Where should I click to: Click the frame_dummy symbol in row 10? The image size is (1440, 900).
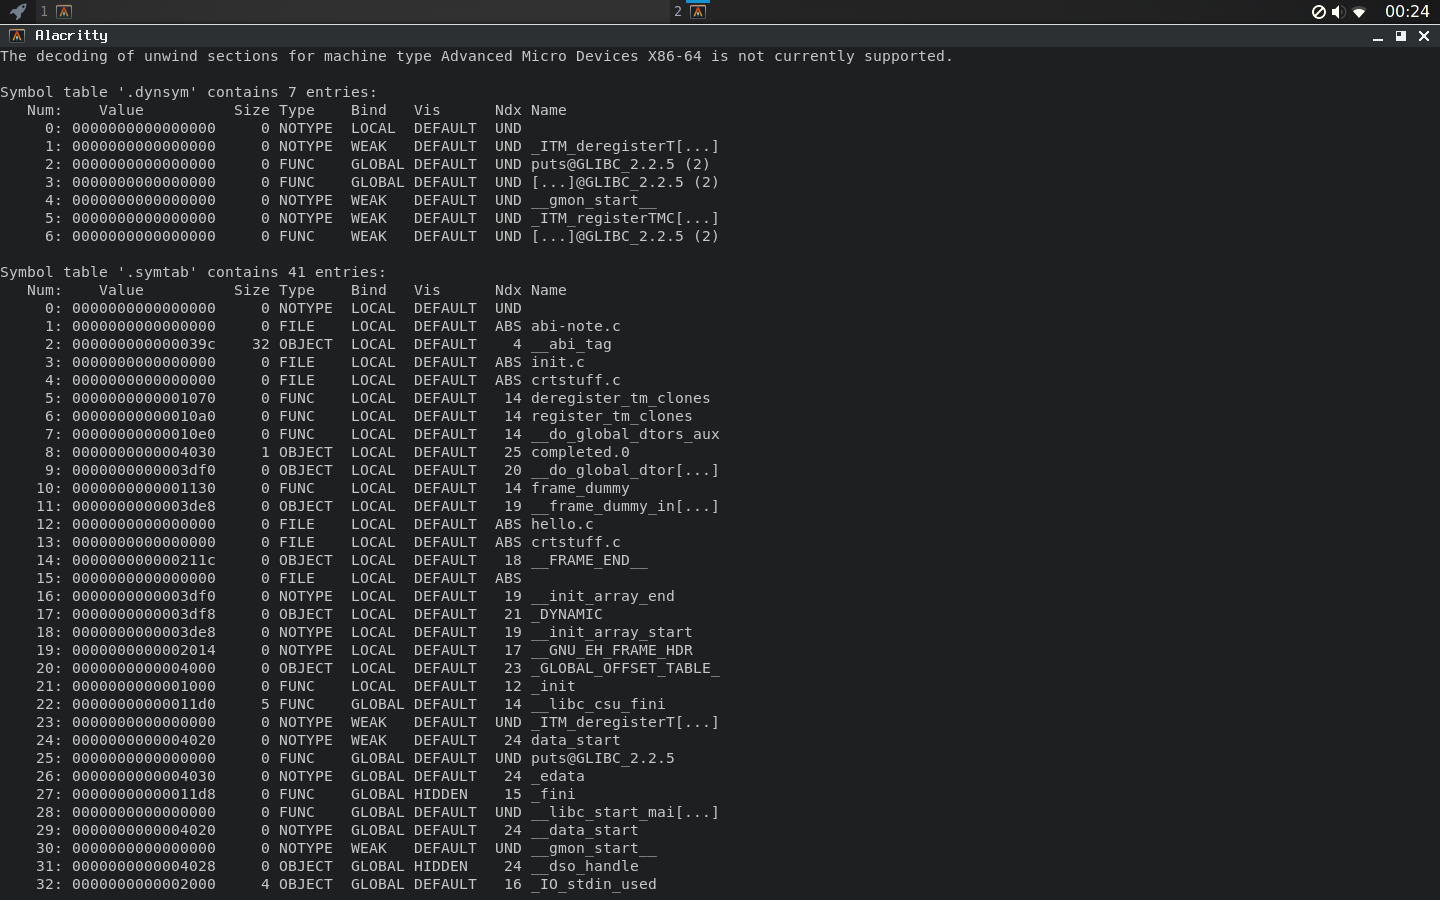(x=580, y=488)
